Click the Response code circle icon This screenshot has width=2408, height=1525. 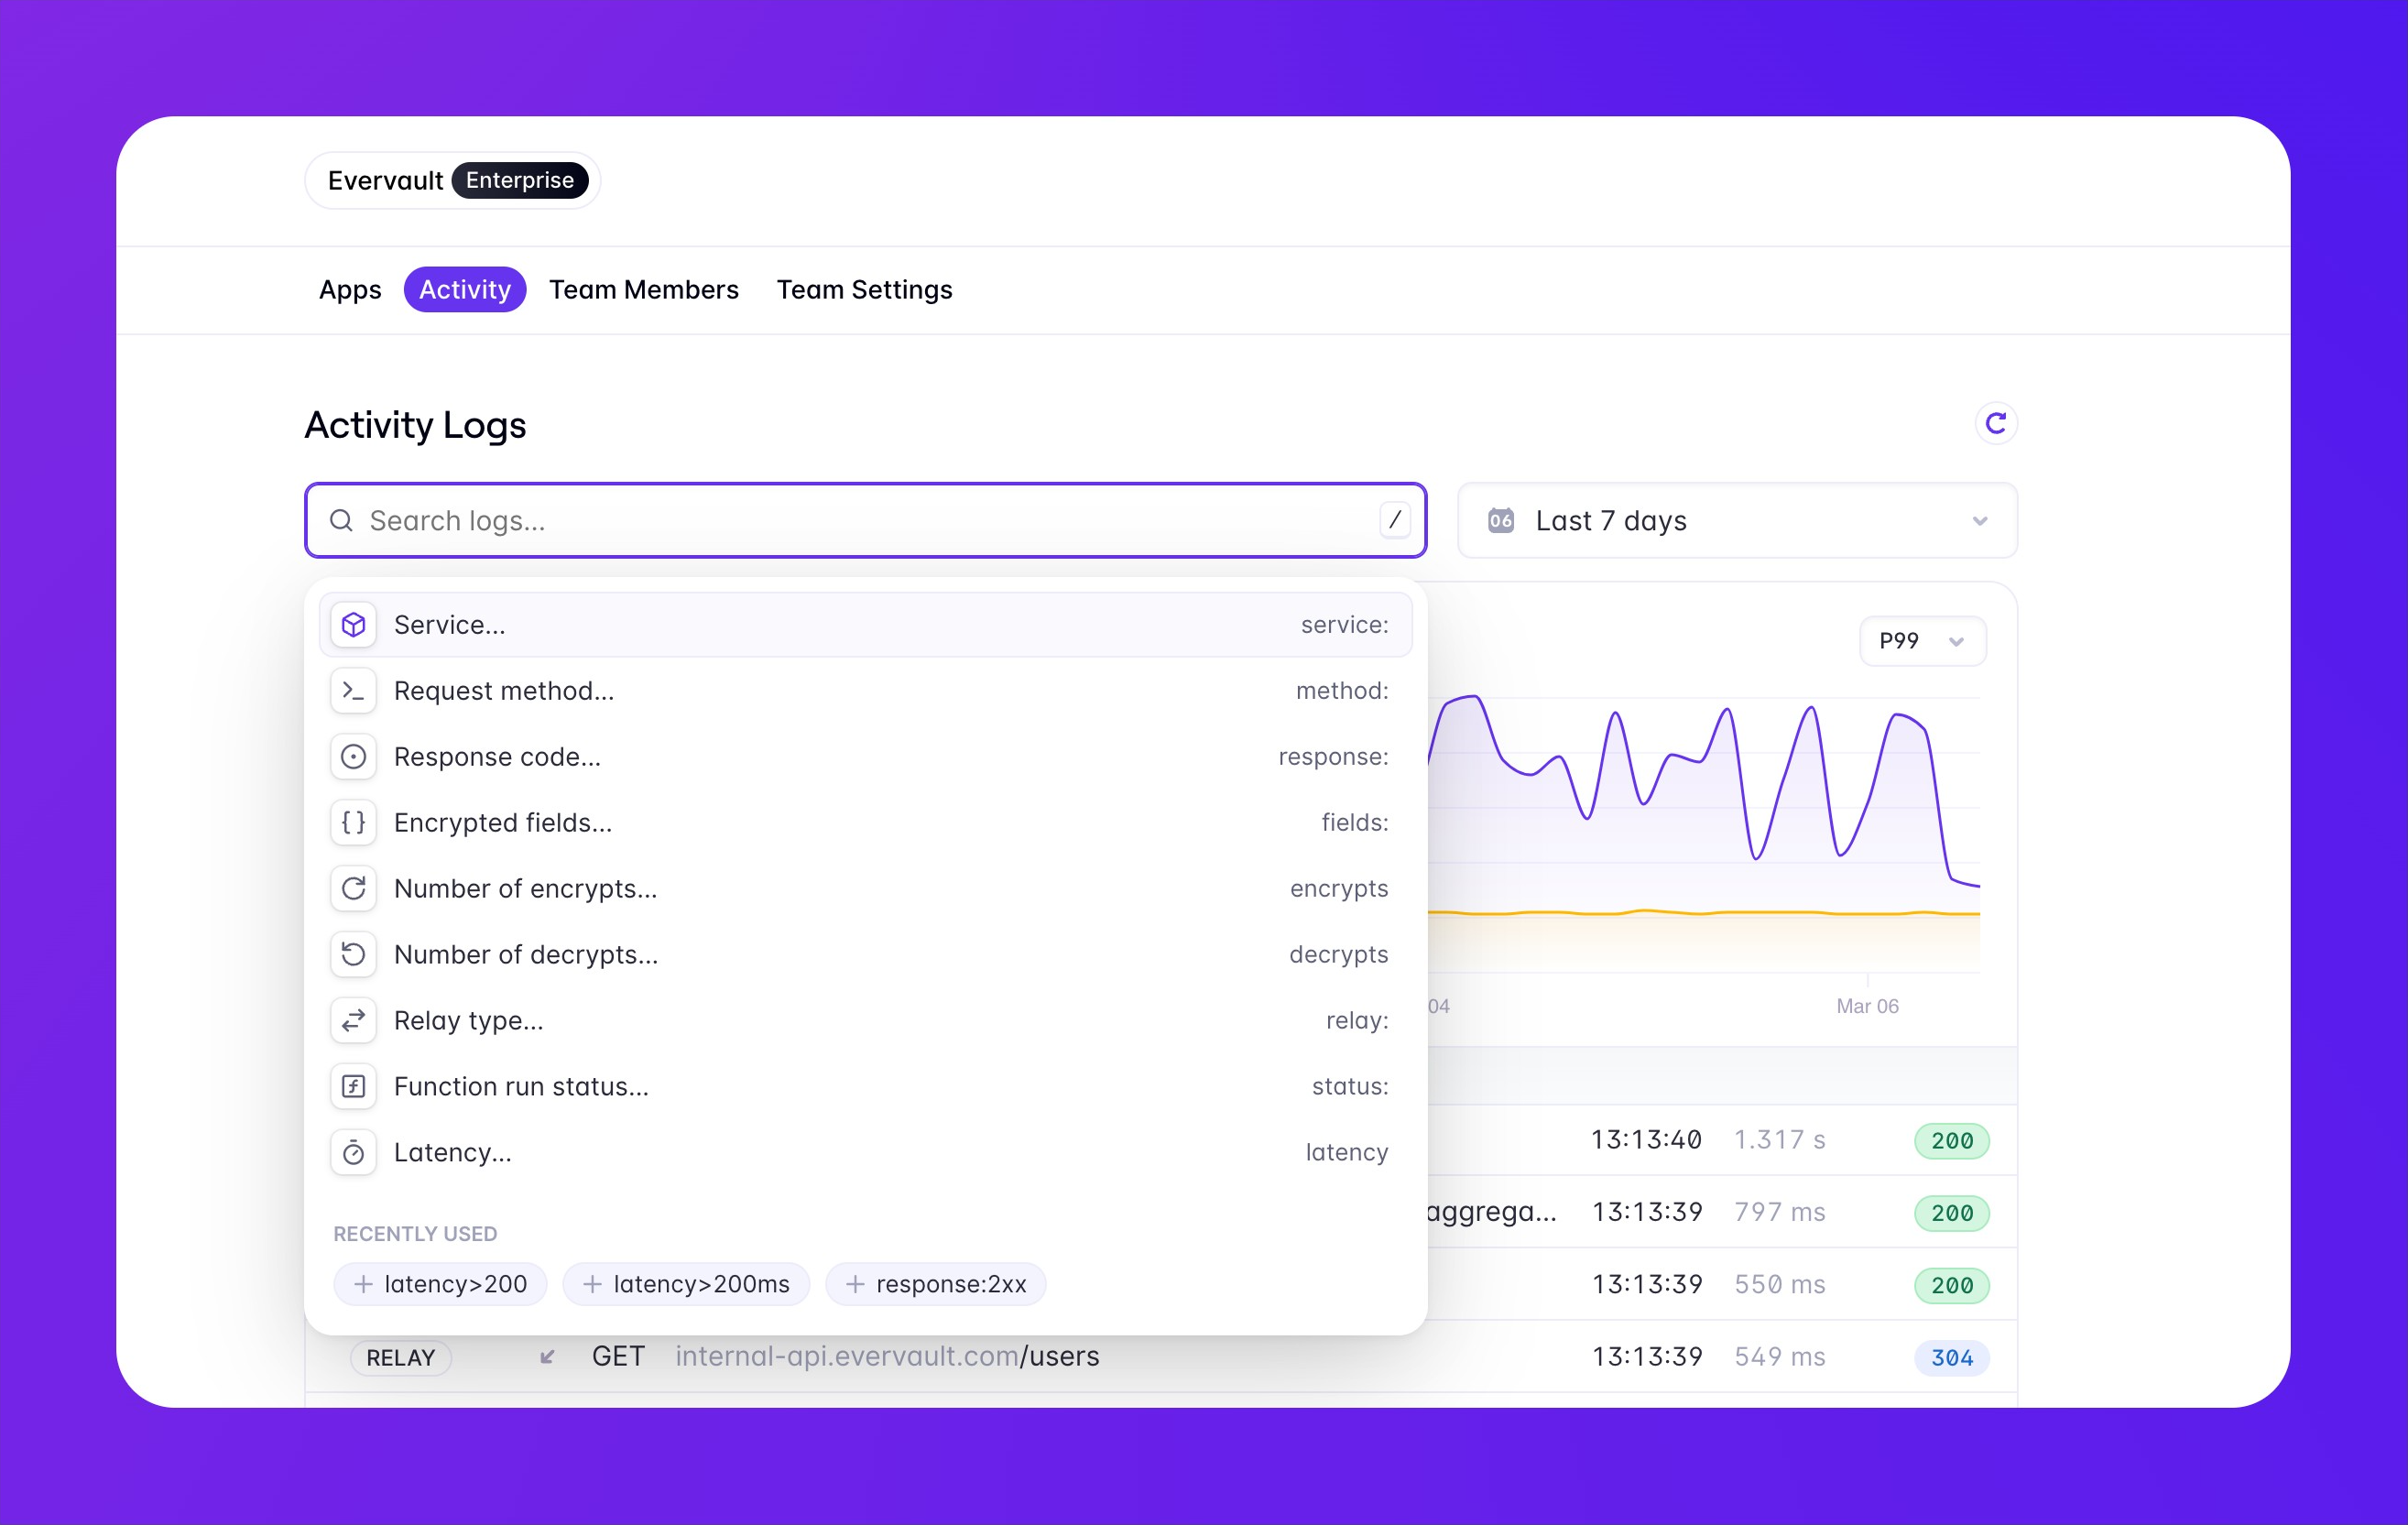click(353, 757)
